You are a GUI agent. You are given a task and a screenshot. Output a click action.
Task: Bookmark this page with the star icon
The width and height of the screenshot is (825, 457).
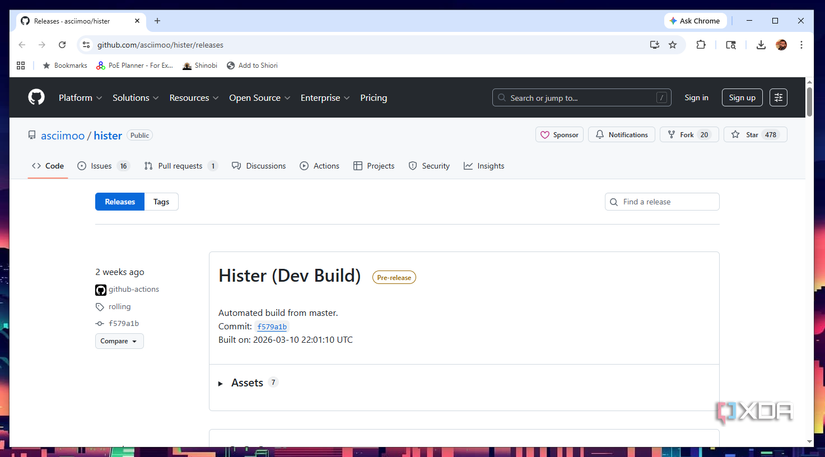pos(672,45)
